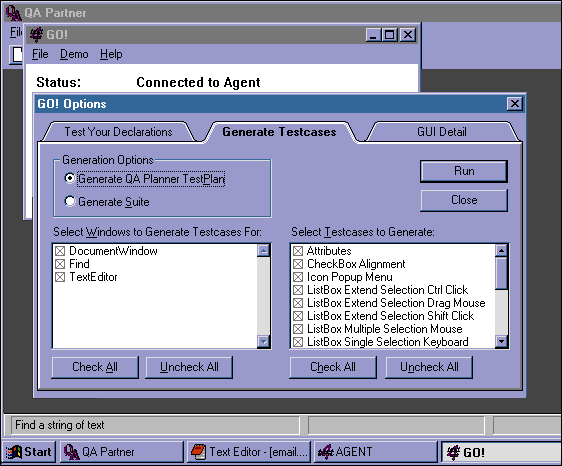
Task: Click Check All under windows list
Action: coord(95,367)
